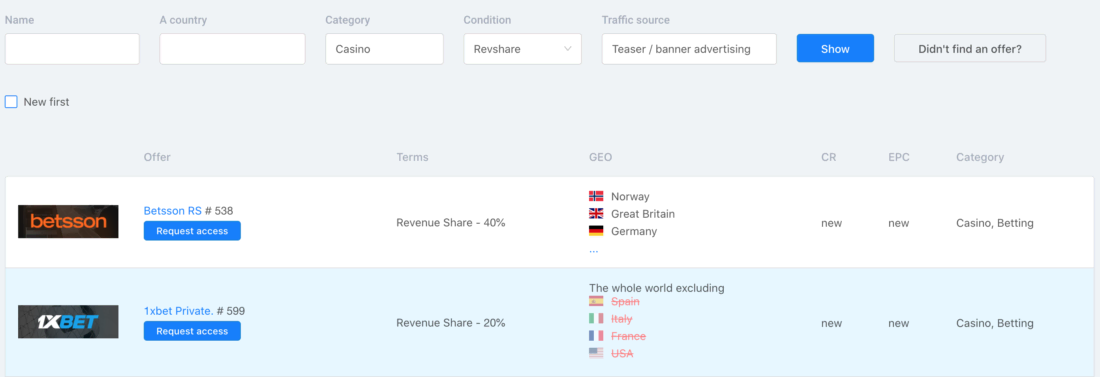Click The whole world excluding text
Screen dimensions: 1100x377
pyautogui.click(x=657, y=288)
